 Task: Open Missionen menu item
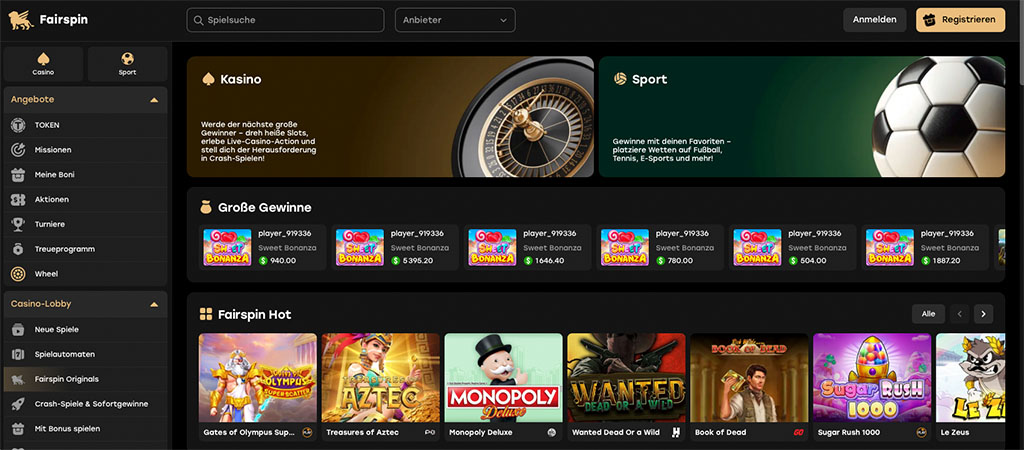click(x=86, y=150)
